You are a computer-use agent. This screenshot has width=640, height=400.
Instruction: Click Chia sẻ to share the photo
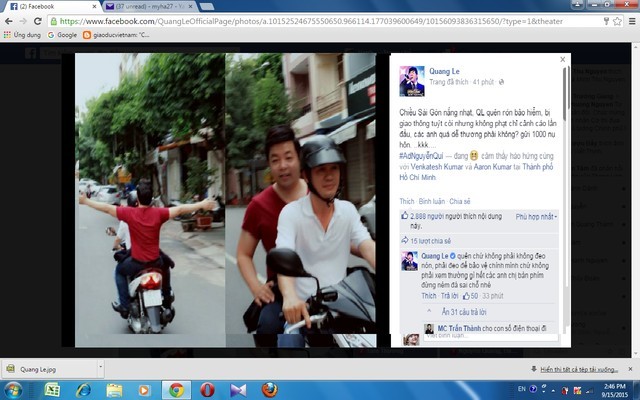460,201
